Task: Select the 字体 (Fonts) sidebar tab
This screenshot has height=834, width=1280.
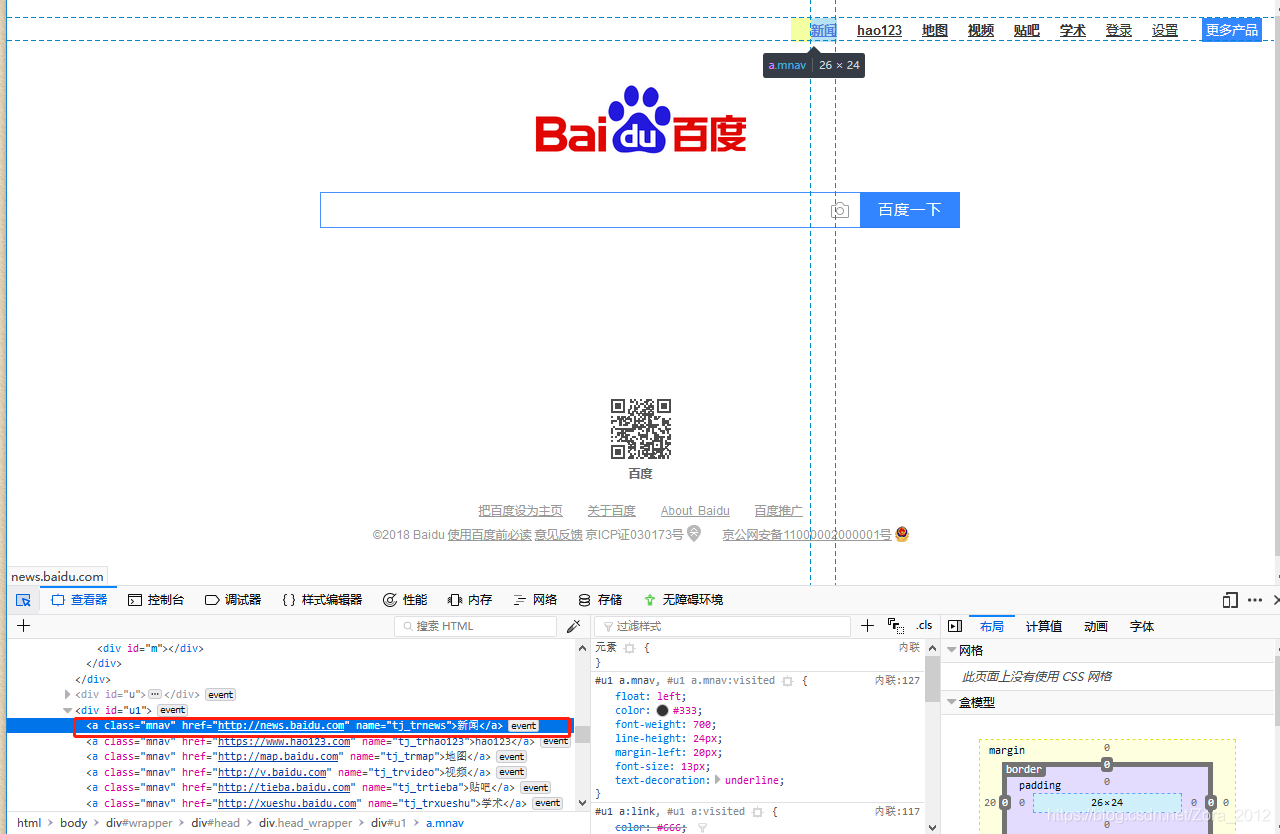Action: [1142, 626]
